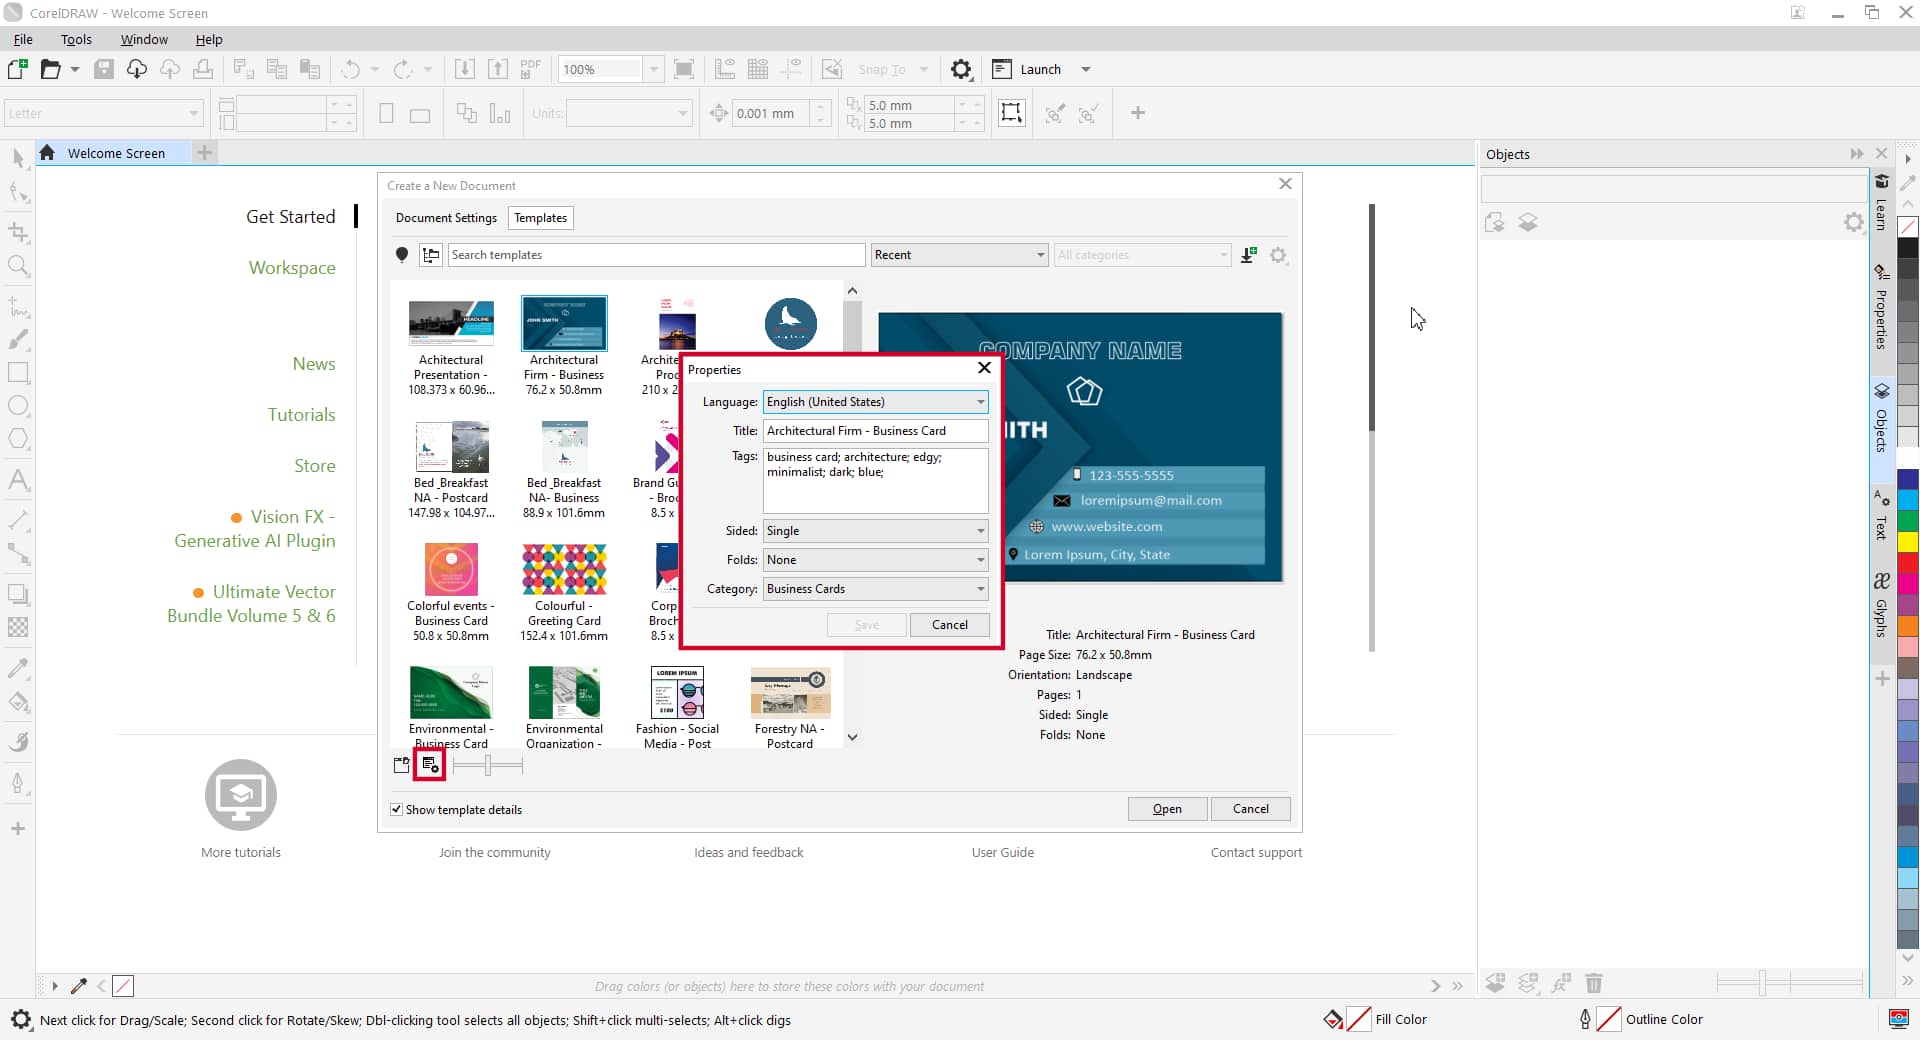
Task: Open the Language dropdown in Properties
Action: (876, 402)
